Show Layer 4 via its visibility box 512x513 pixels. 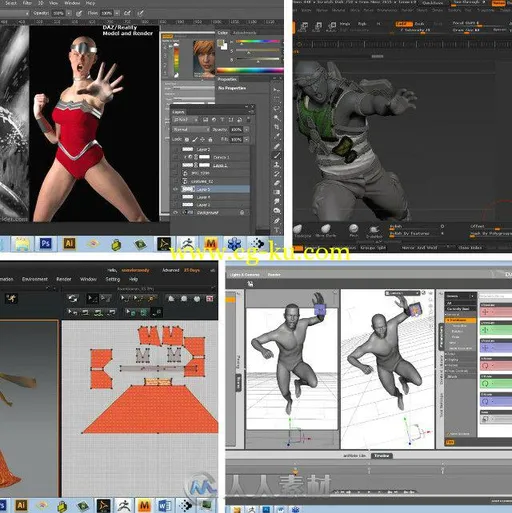(x=175, y=197)
